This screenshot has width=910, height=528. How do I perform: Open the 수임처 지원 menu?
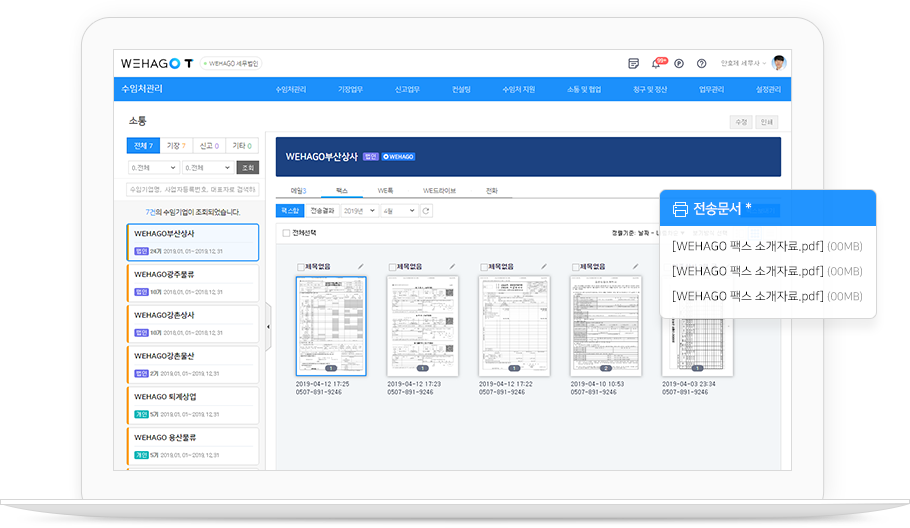tap(519, 89)
